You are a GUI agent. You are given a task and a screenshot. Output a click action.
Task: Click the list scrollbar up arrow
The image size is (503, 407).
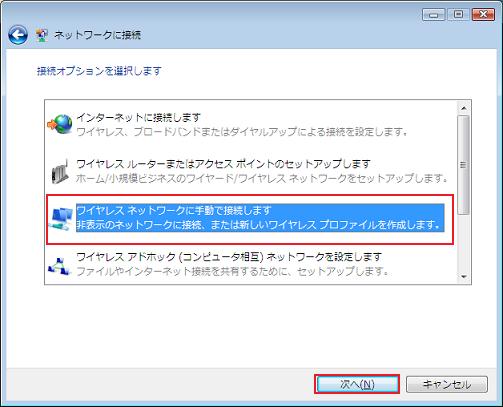tap(463, 108)
